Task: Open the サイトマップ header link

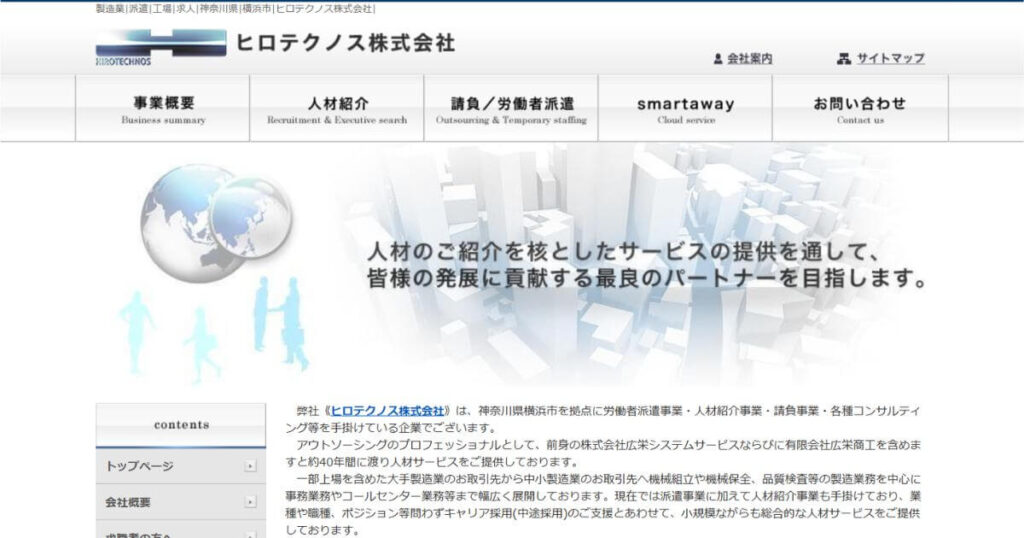Action: [891, 58]
